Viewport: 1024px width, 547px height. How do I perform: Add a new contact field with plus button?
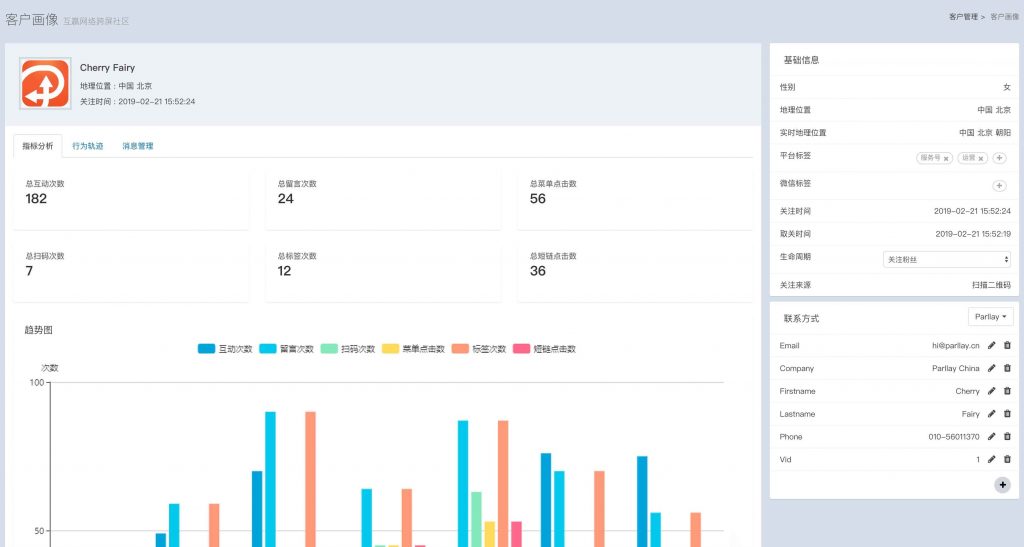pos(1002,485)
